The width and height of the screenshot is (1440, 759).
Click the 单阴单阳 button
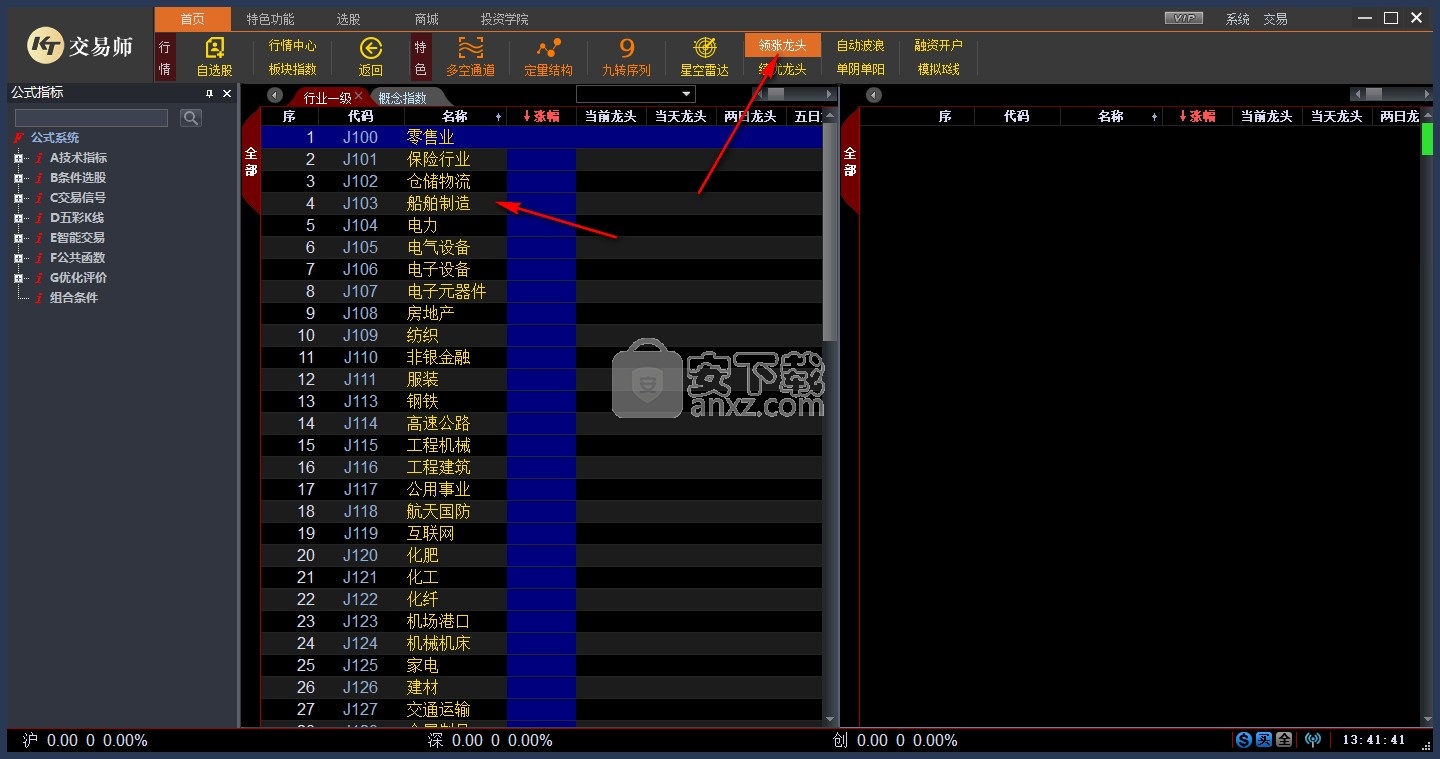(x=861, y=69)
